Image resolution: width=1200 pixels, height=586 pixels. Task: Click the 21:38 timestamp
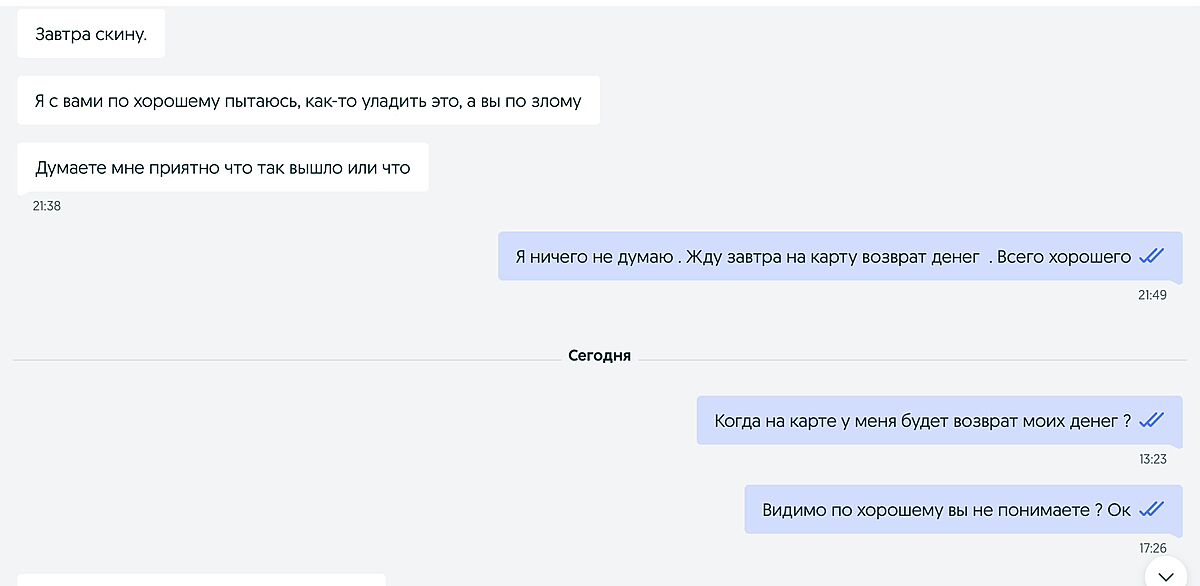47,206
